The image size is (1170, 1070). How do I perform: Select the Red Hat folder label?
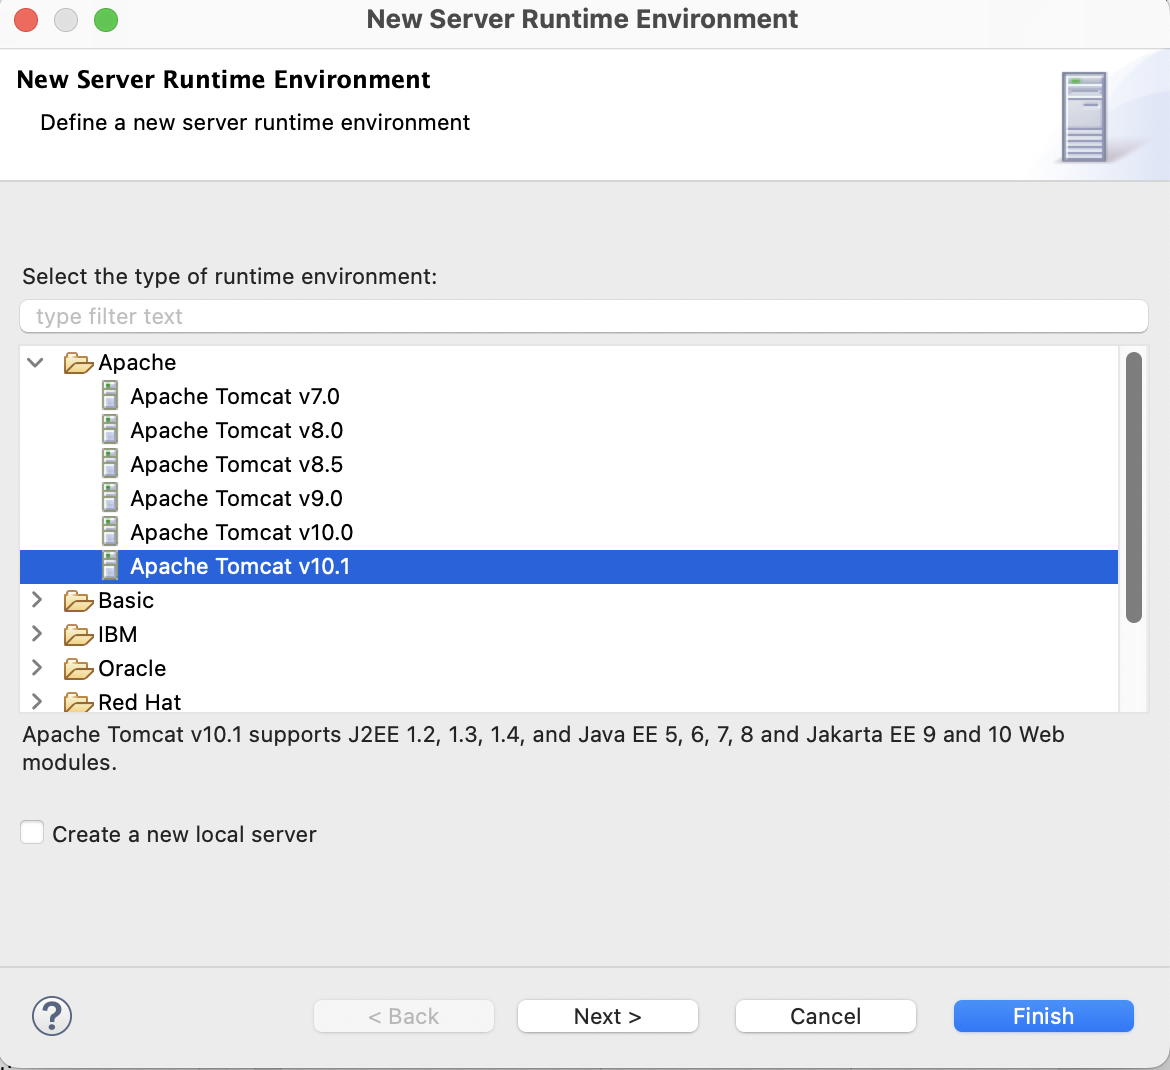click(140, 702)
